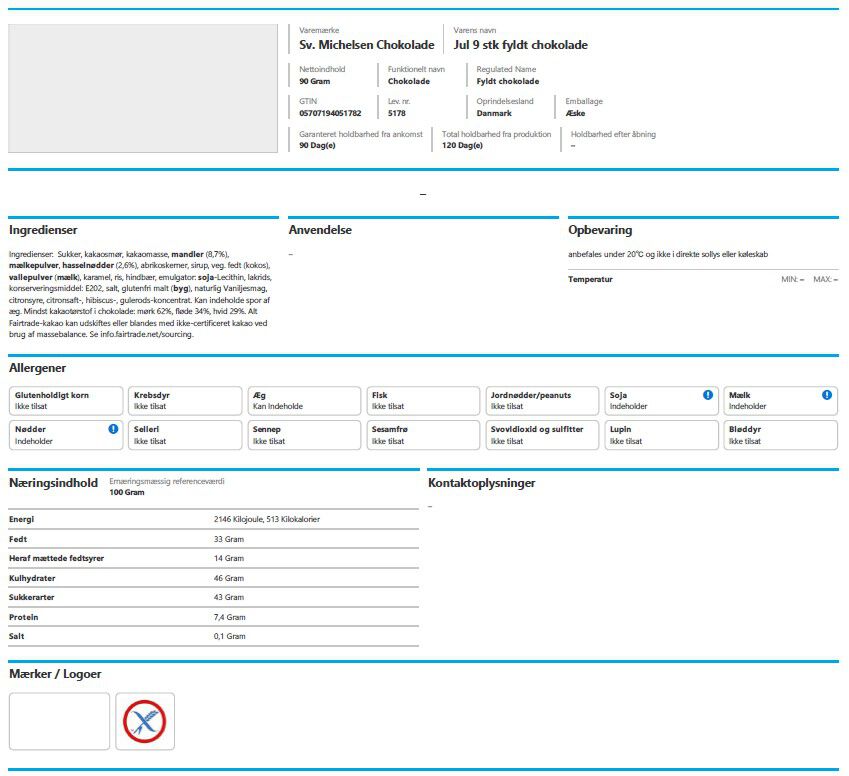Click the Heraf mættede fedtsyrer value '14 Gram'
This screenshot has height=776, width=849.
coord(229,558)
